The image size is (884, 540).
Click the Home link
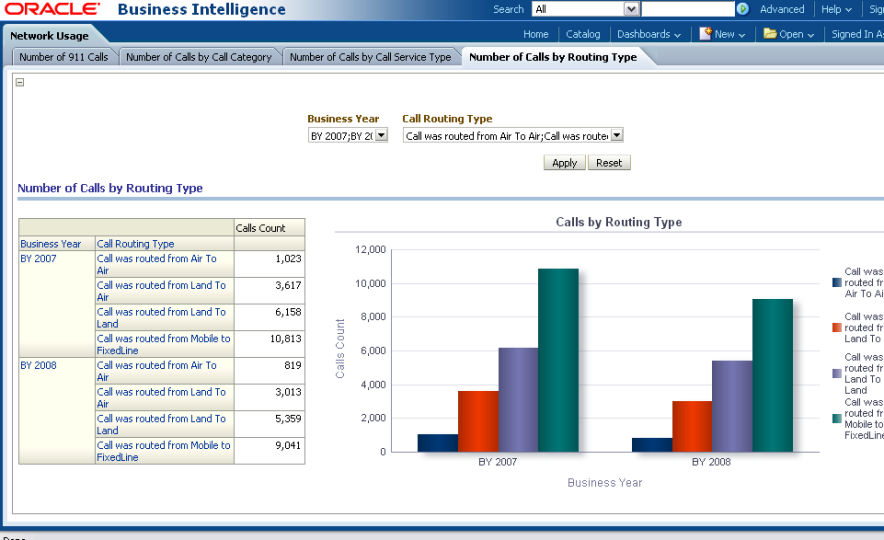pyautogui.click(x=536, y=34)
